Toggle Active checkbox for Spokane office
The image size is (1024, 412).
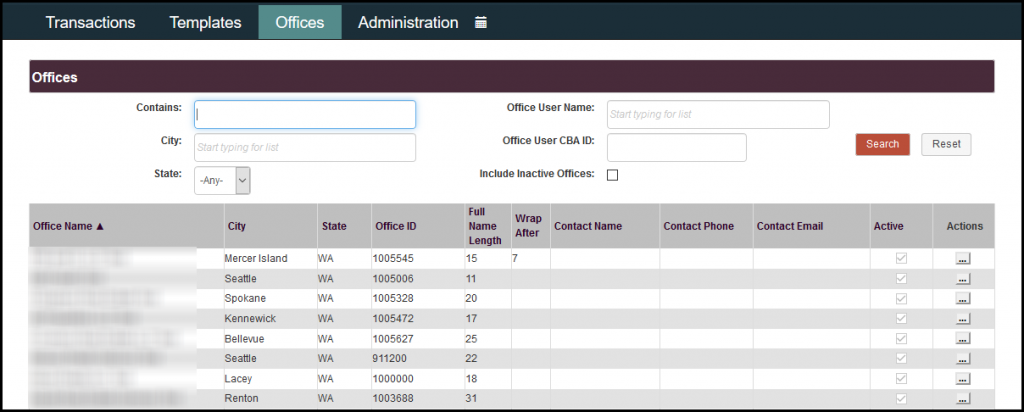(x=901, y=298)
